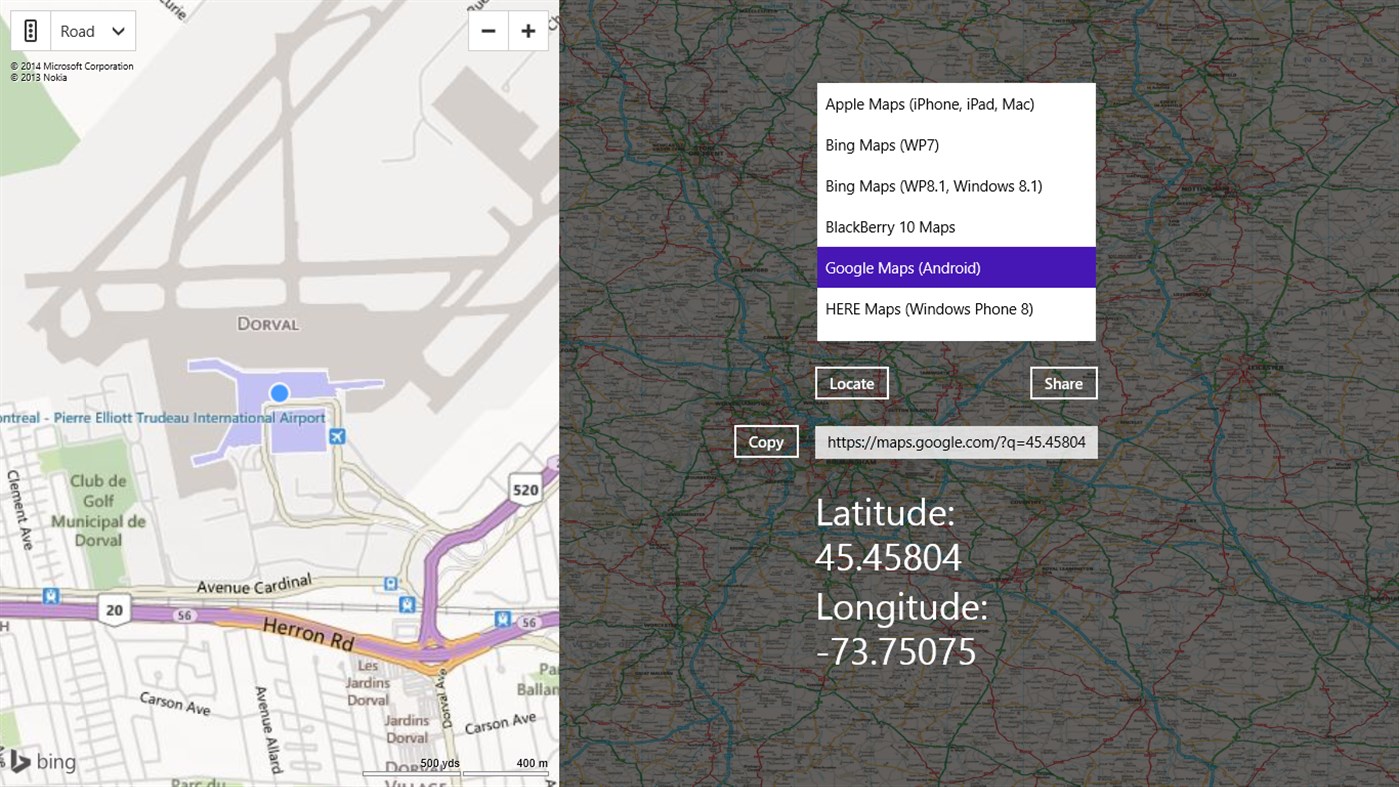Click the Route 20 shield
The height and width of the screenshot is (787, 1399).
click(114, 610)
